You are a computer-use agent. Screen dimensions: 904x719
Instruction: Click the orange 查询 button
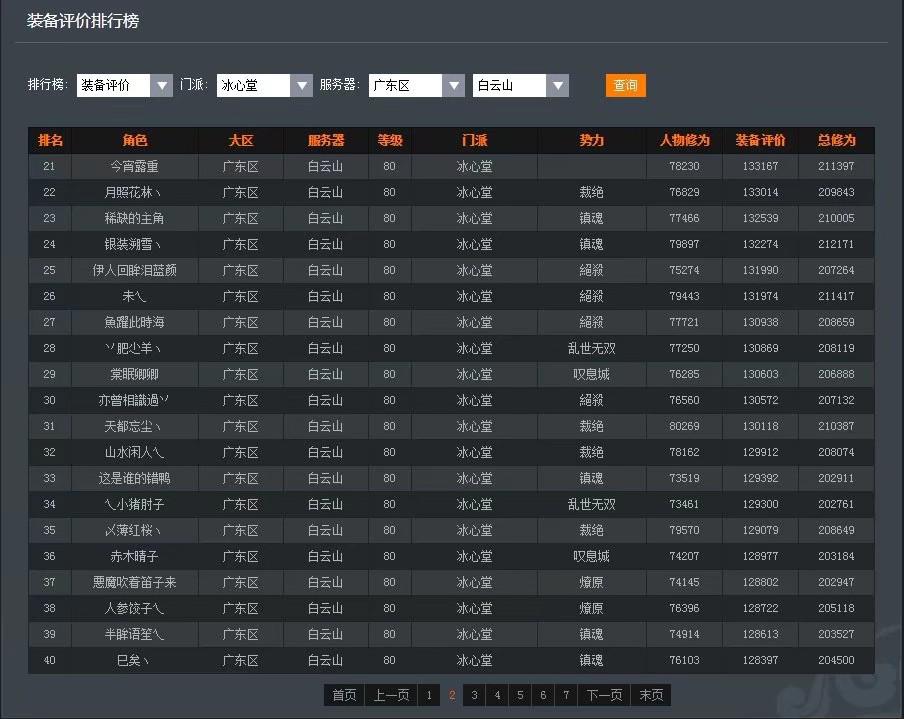(626, 86)
